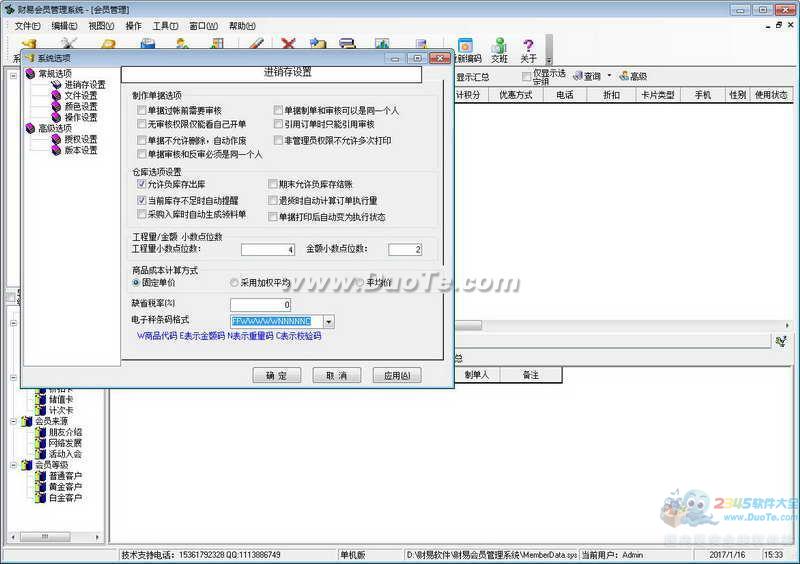
Task: Collapse the 会员等级 tree node
Action: pyautogui.click(x=14, y=465)
